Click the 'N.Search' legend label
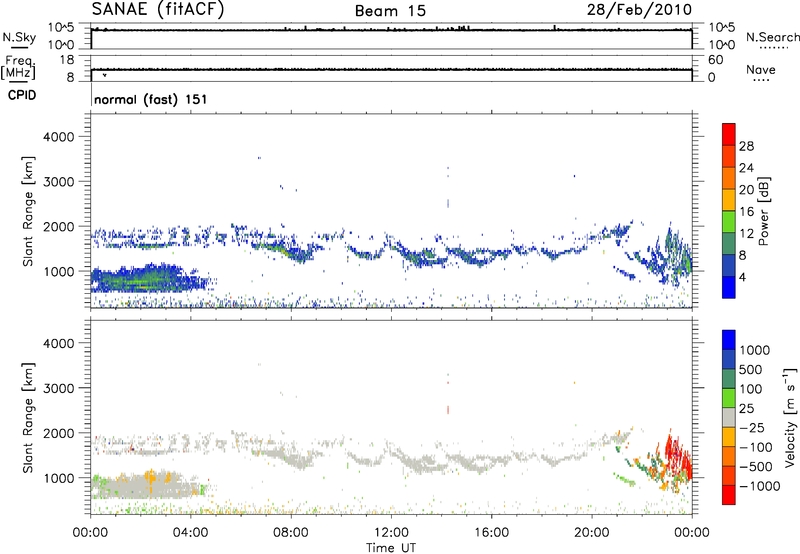Image resolution: width=800 pixels, height=554 pixels. pos(772,37)
